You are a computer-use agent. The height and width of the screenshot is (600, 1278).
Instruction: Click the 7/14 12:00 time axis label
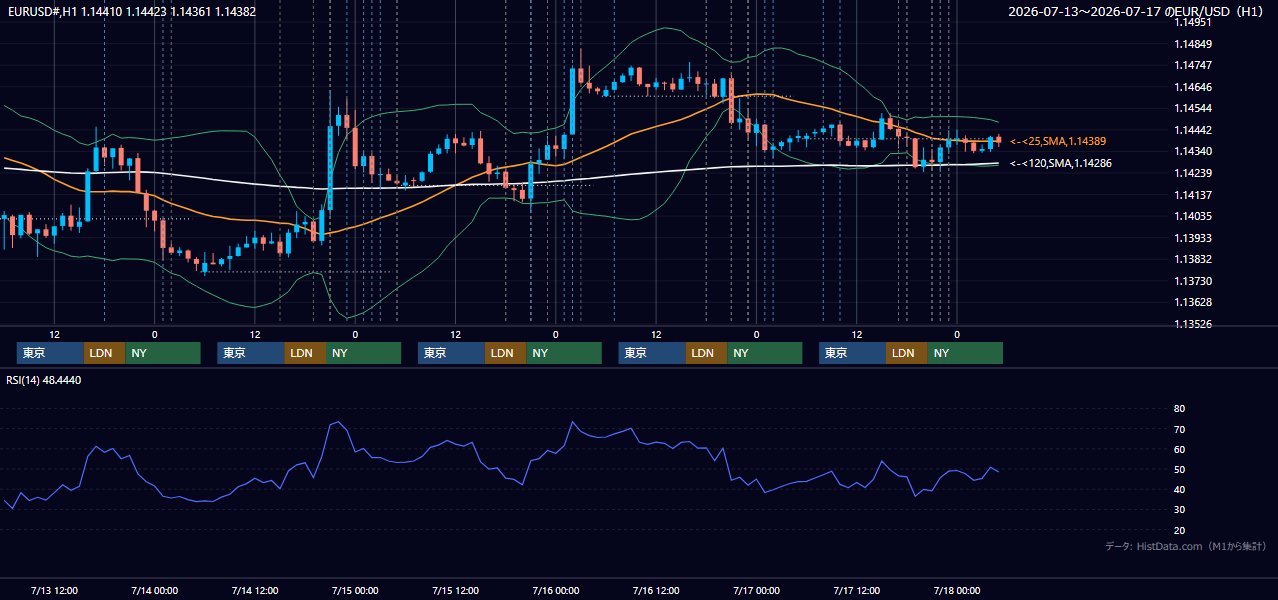coord(255,590)
